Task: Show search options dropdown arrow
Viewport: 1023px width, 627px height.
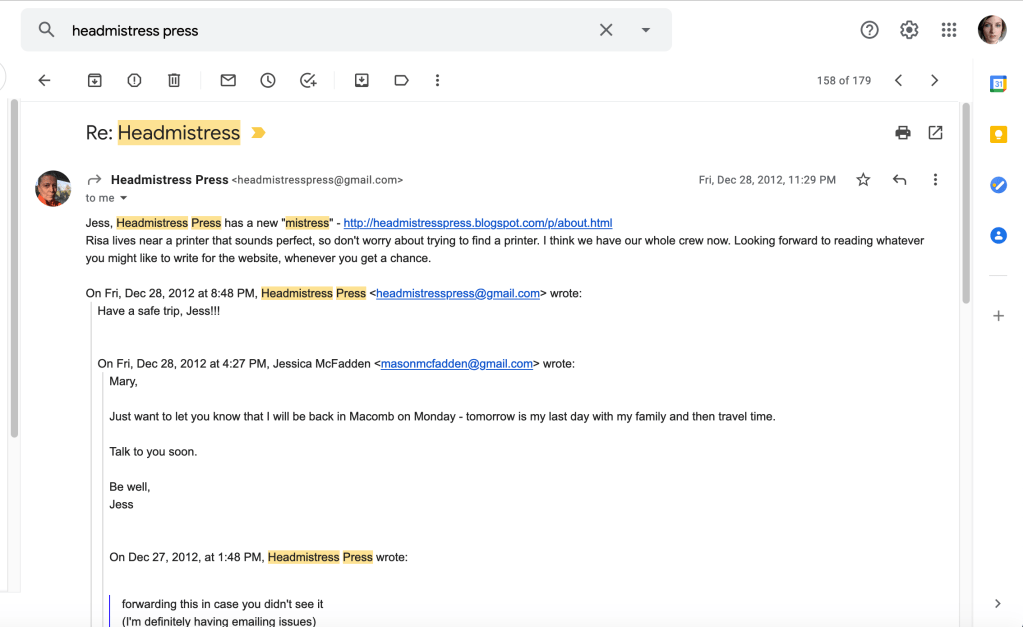Action: click(x=646, y=30)
